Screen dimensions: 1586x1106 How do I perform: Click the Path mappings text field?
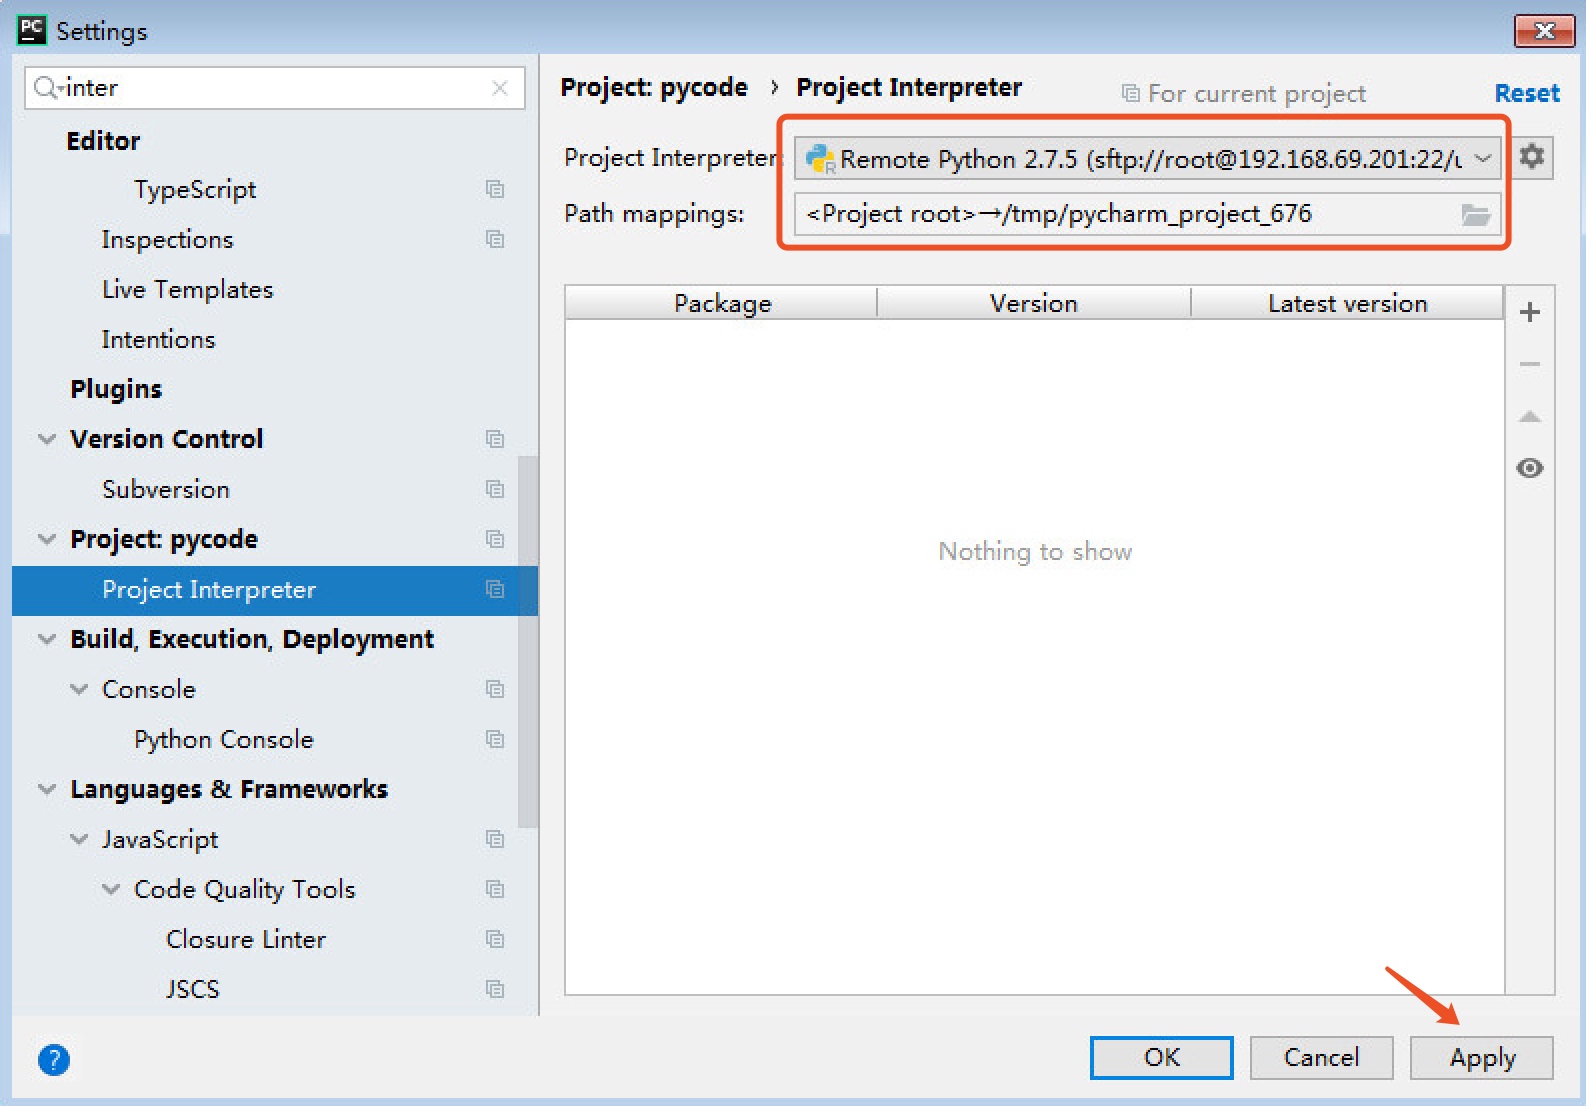[1147, 214]
